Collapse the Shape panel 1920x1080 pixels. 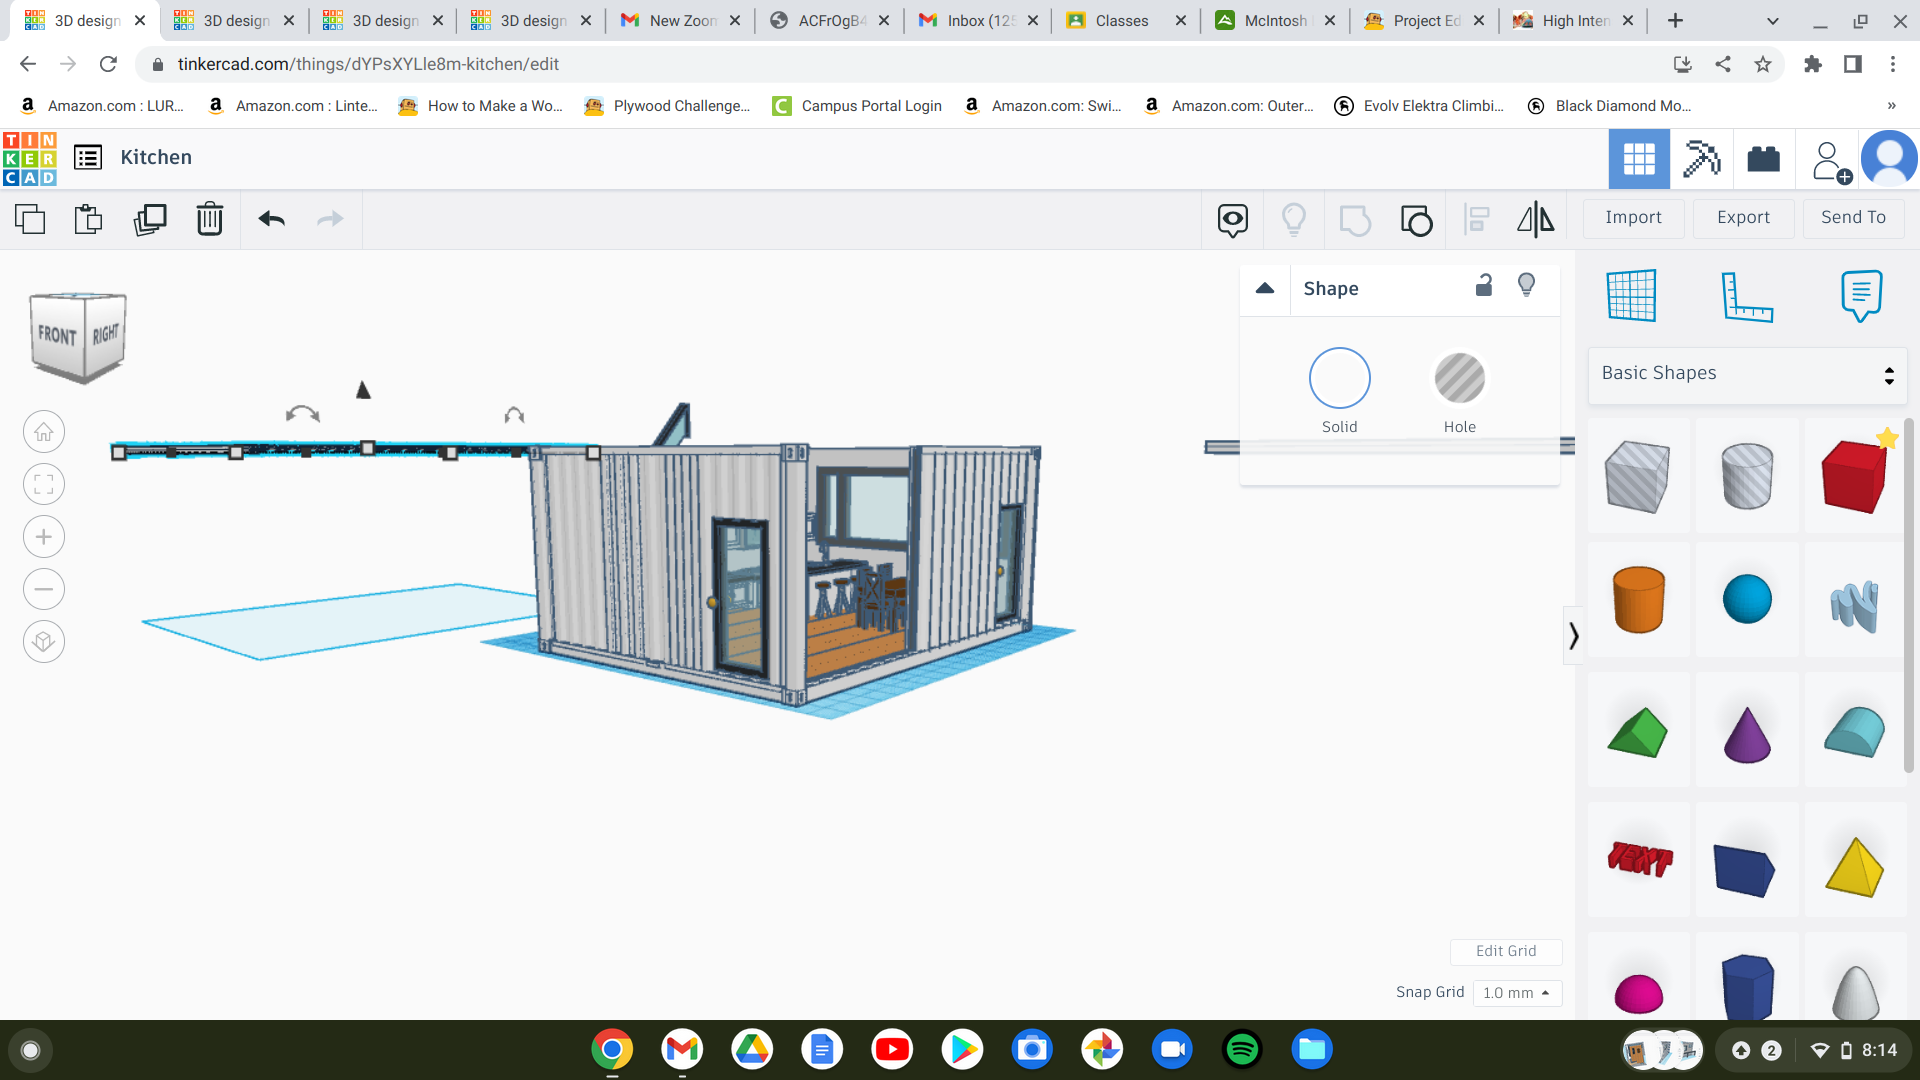pos(1265,289)
